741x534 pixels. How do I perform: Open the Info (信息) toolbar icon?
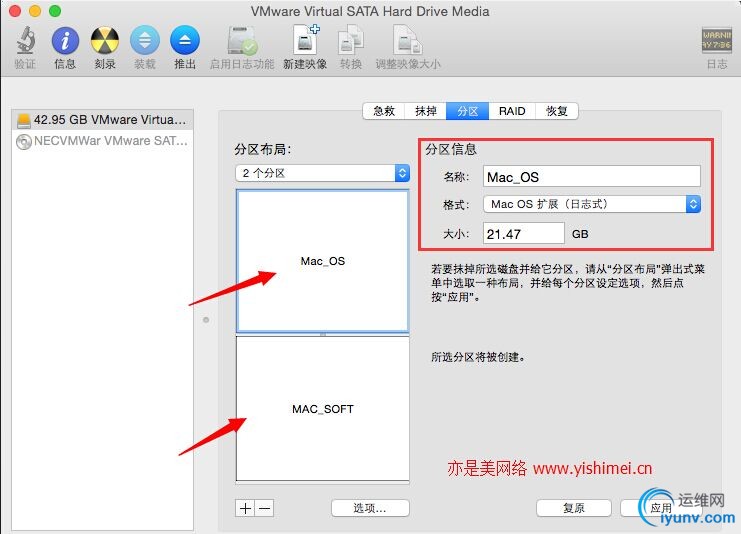65,41
